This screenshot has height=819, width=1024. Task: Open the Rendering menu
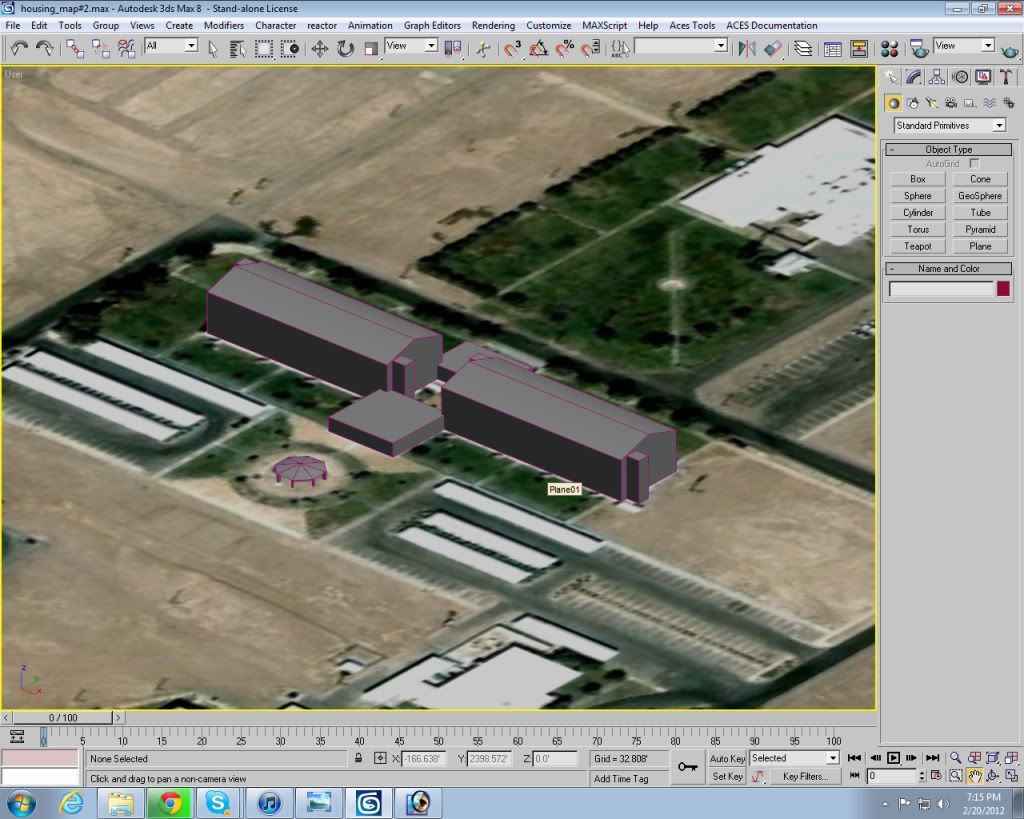click(493, 25)
